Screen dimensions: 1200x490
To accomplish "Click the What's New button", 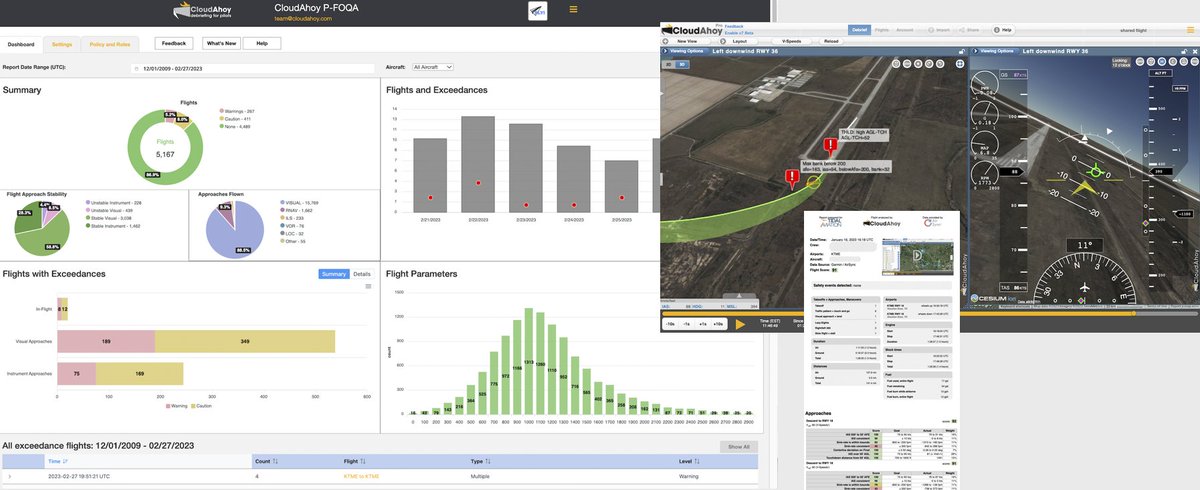I will (x=220, y=44).
